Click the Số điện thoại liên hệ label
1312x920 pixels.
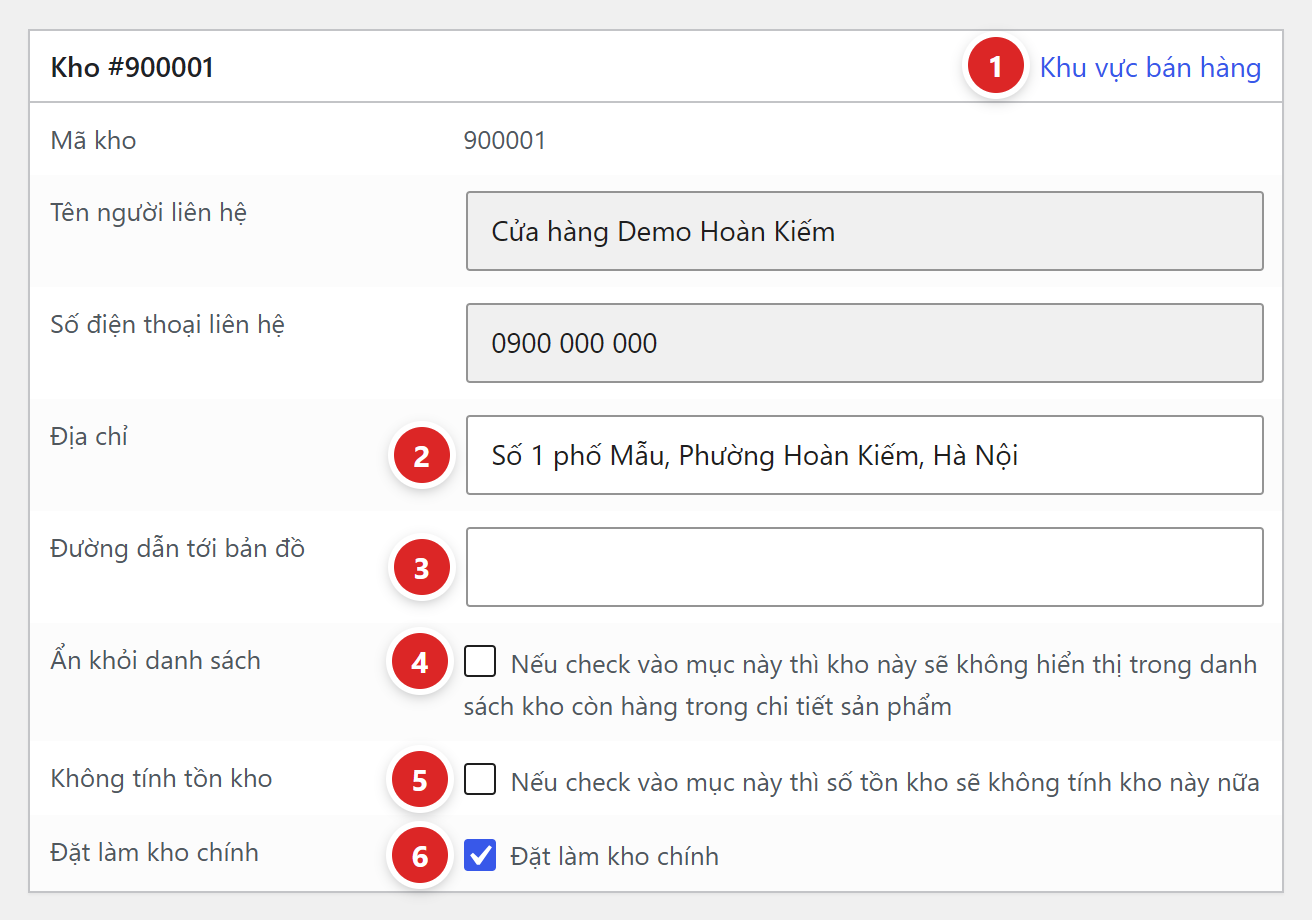click(x=167, y=324)
